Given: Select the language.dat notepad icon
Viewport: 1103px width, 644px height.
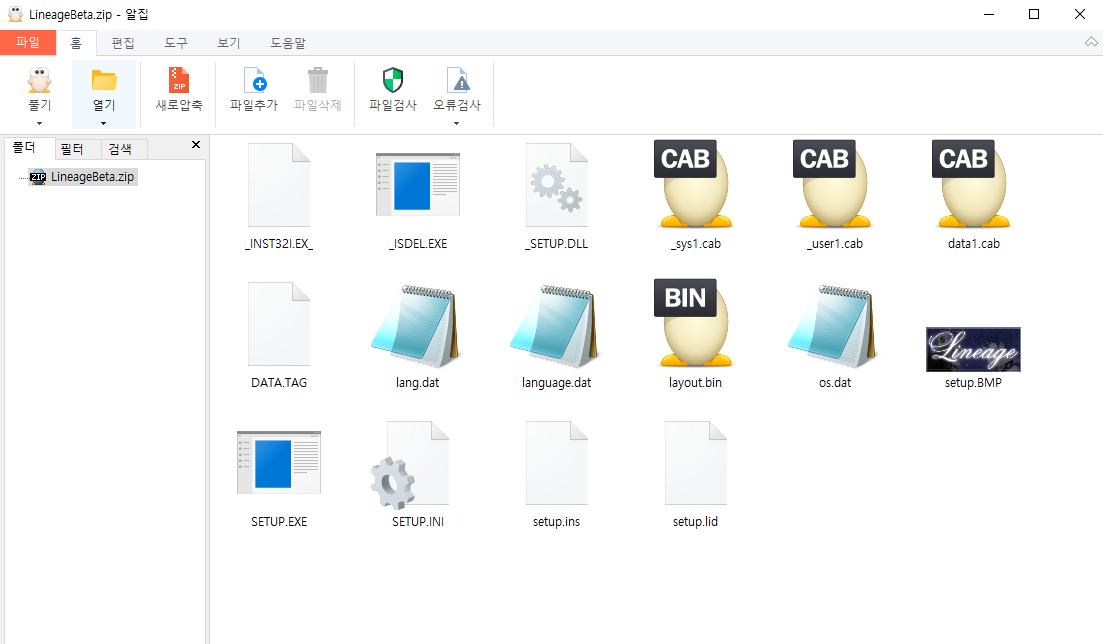Looking at the screenshot, I should click(555, 326).
